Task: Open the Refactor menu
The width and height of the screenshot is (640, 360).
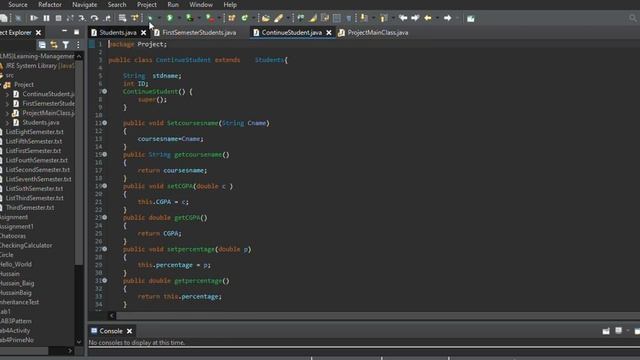Action: 50,5
